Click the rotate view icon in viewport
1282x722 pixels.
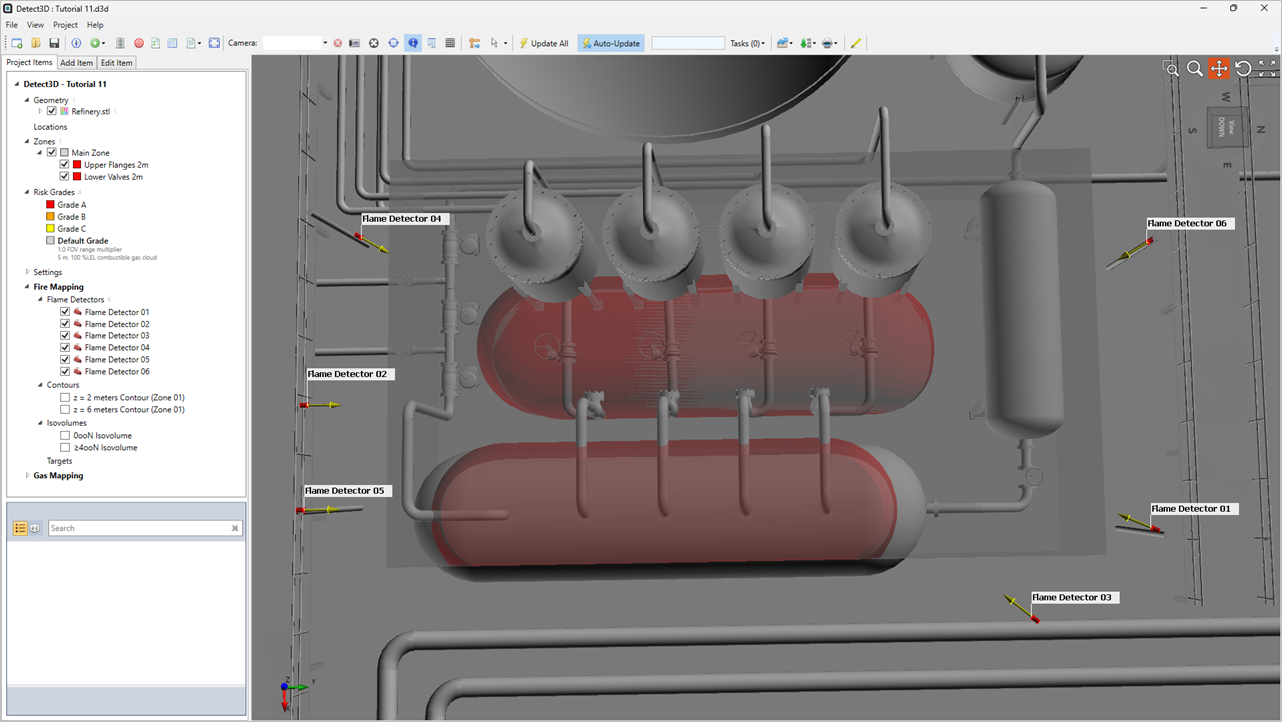[1243, 68]
